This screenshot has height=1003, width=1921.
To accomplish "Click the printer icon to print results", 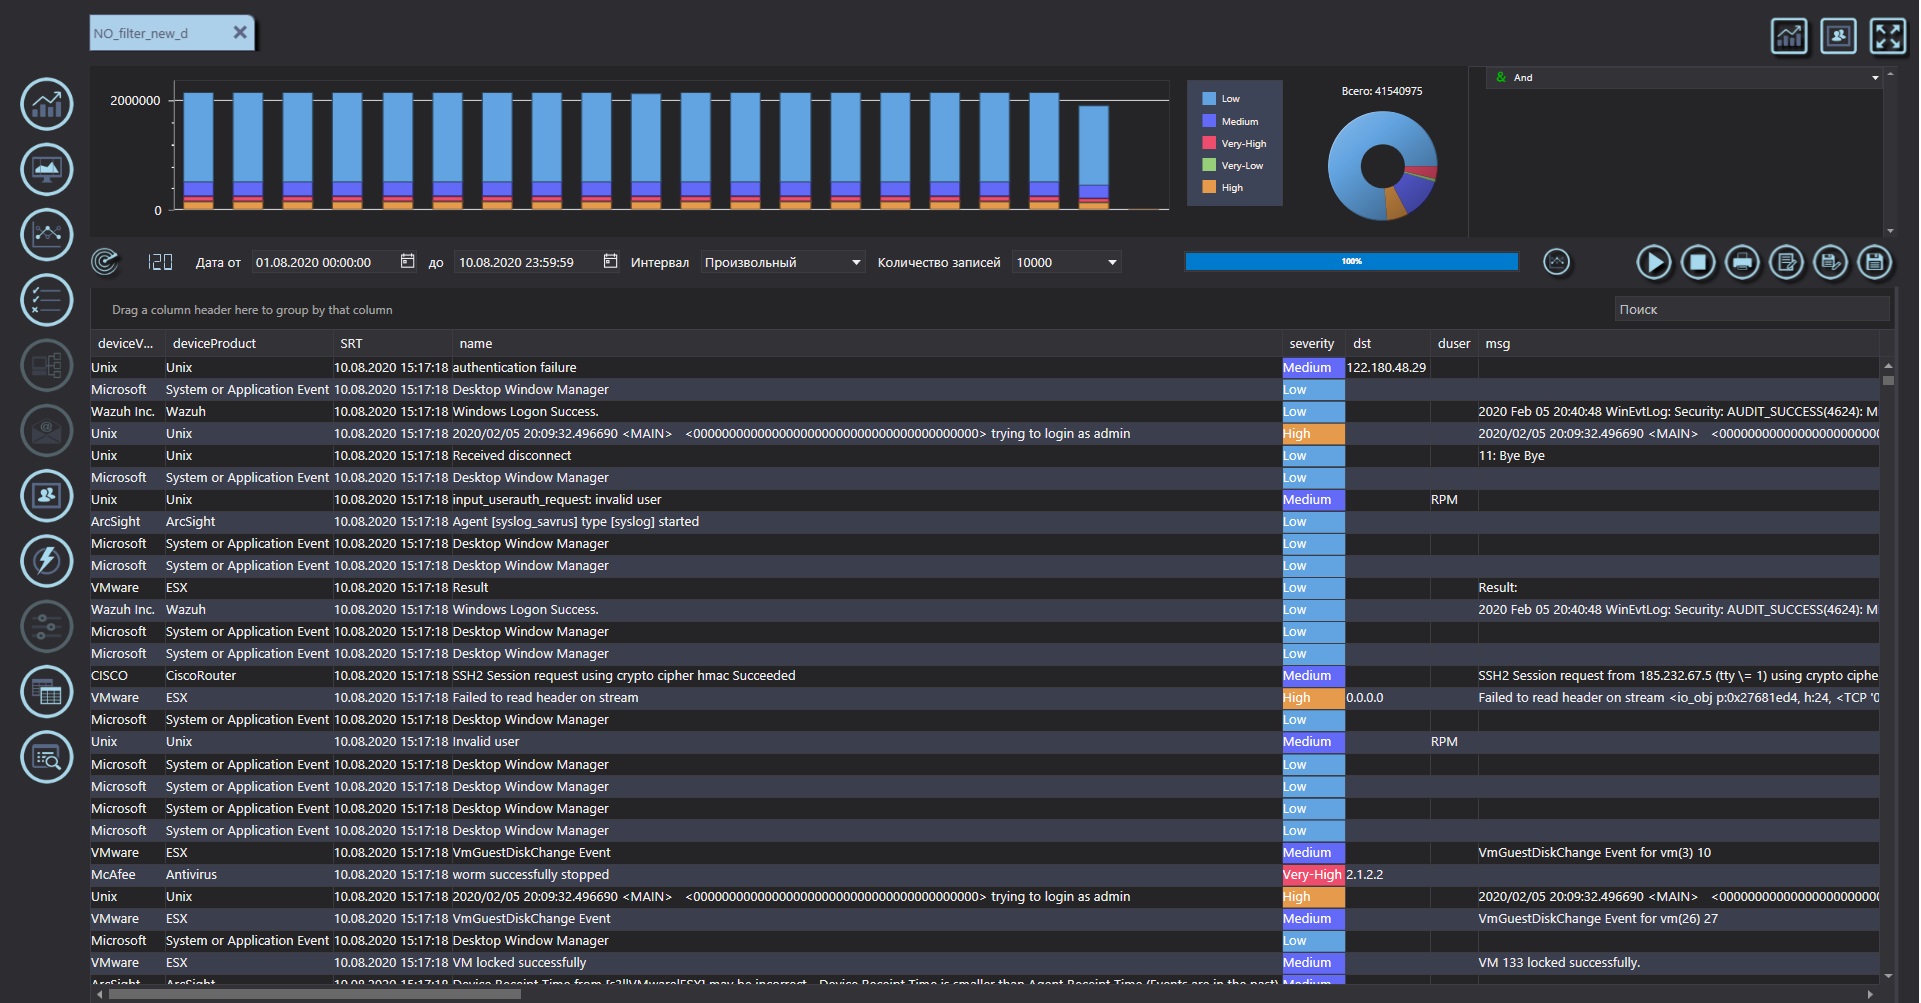I will [1742, 263].
